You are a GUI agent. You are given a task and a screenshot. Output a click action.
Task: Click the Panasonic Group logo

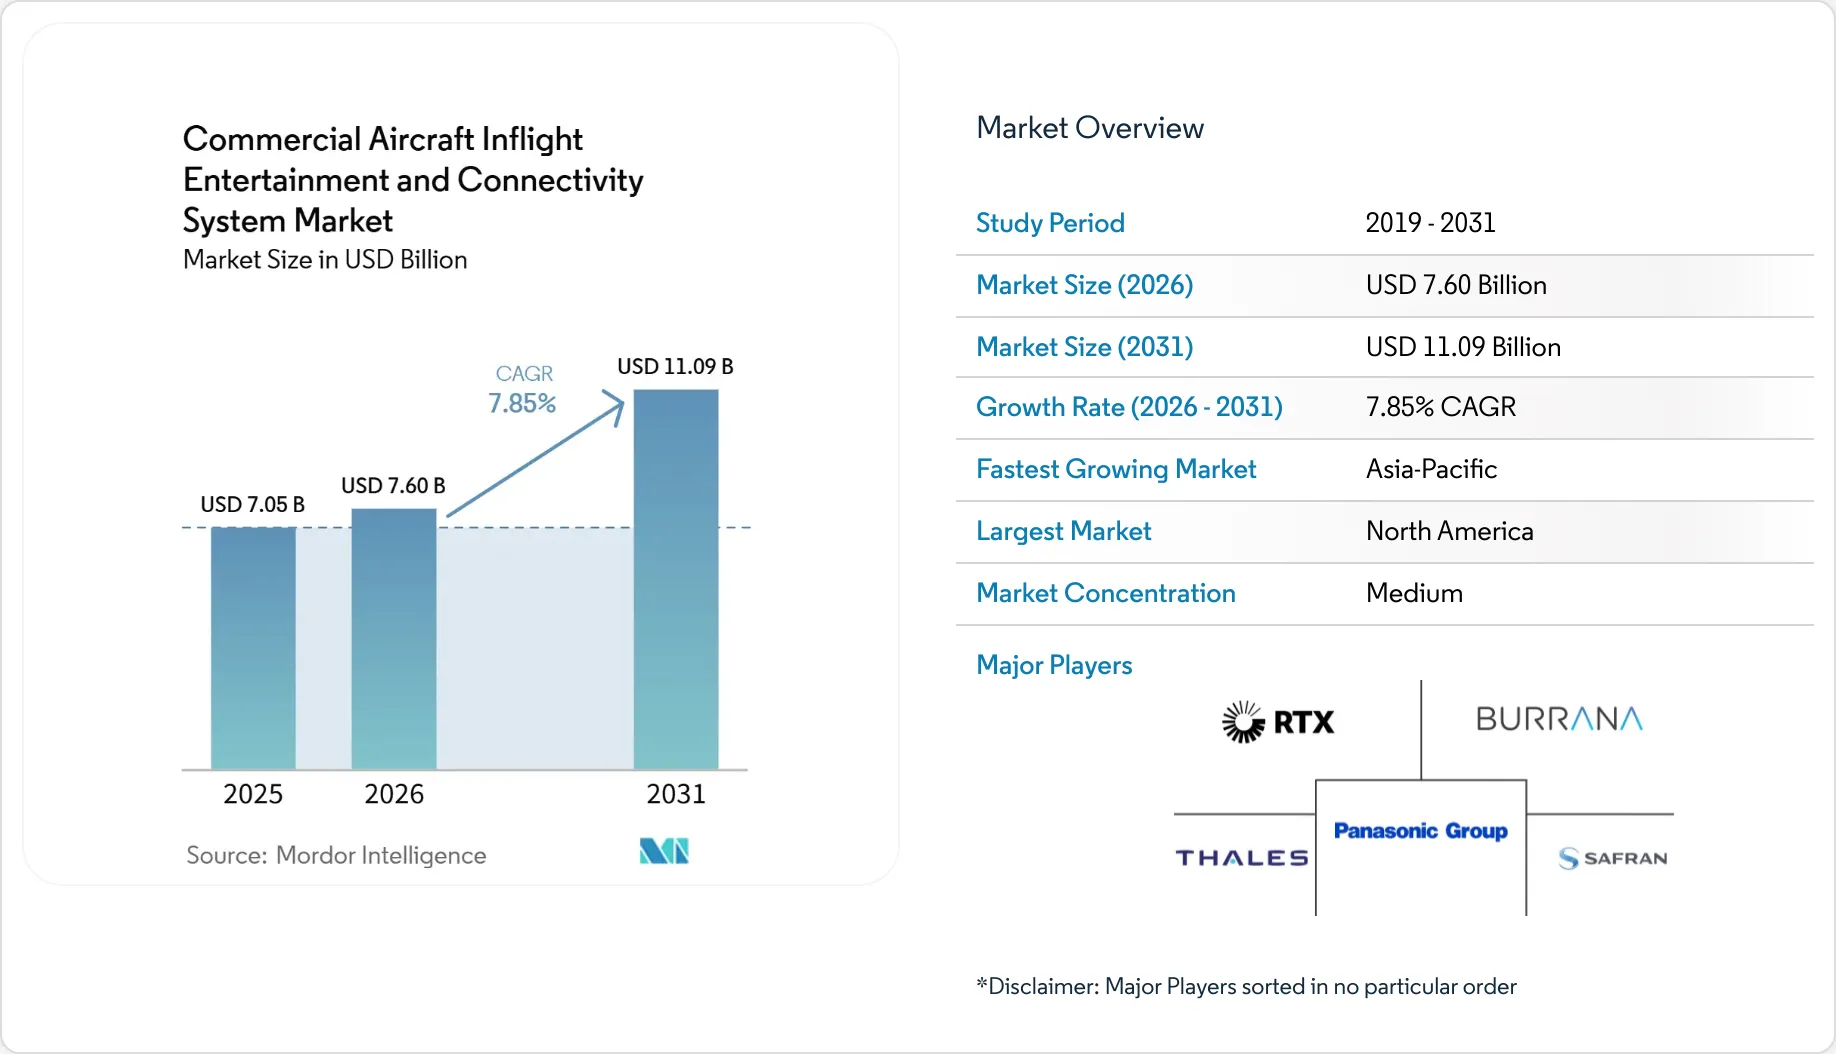coord(1420,831)
